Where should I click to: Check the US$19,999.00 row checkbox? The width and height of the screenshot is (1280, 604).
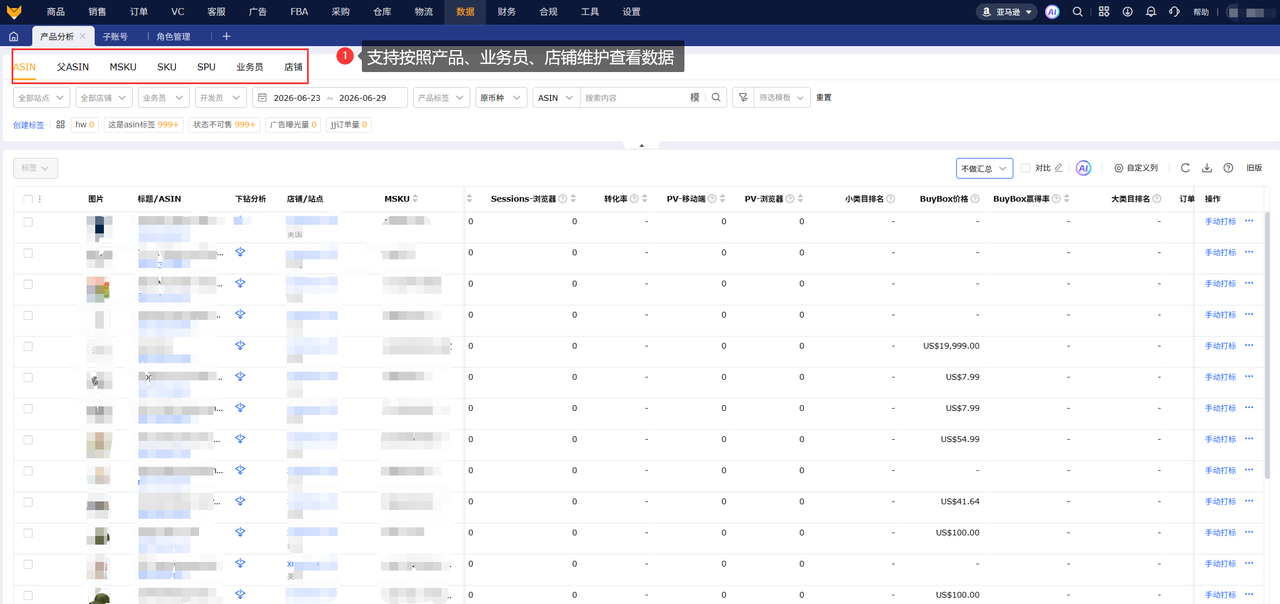(28, 346)
